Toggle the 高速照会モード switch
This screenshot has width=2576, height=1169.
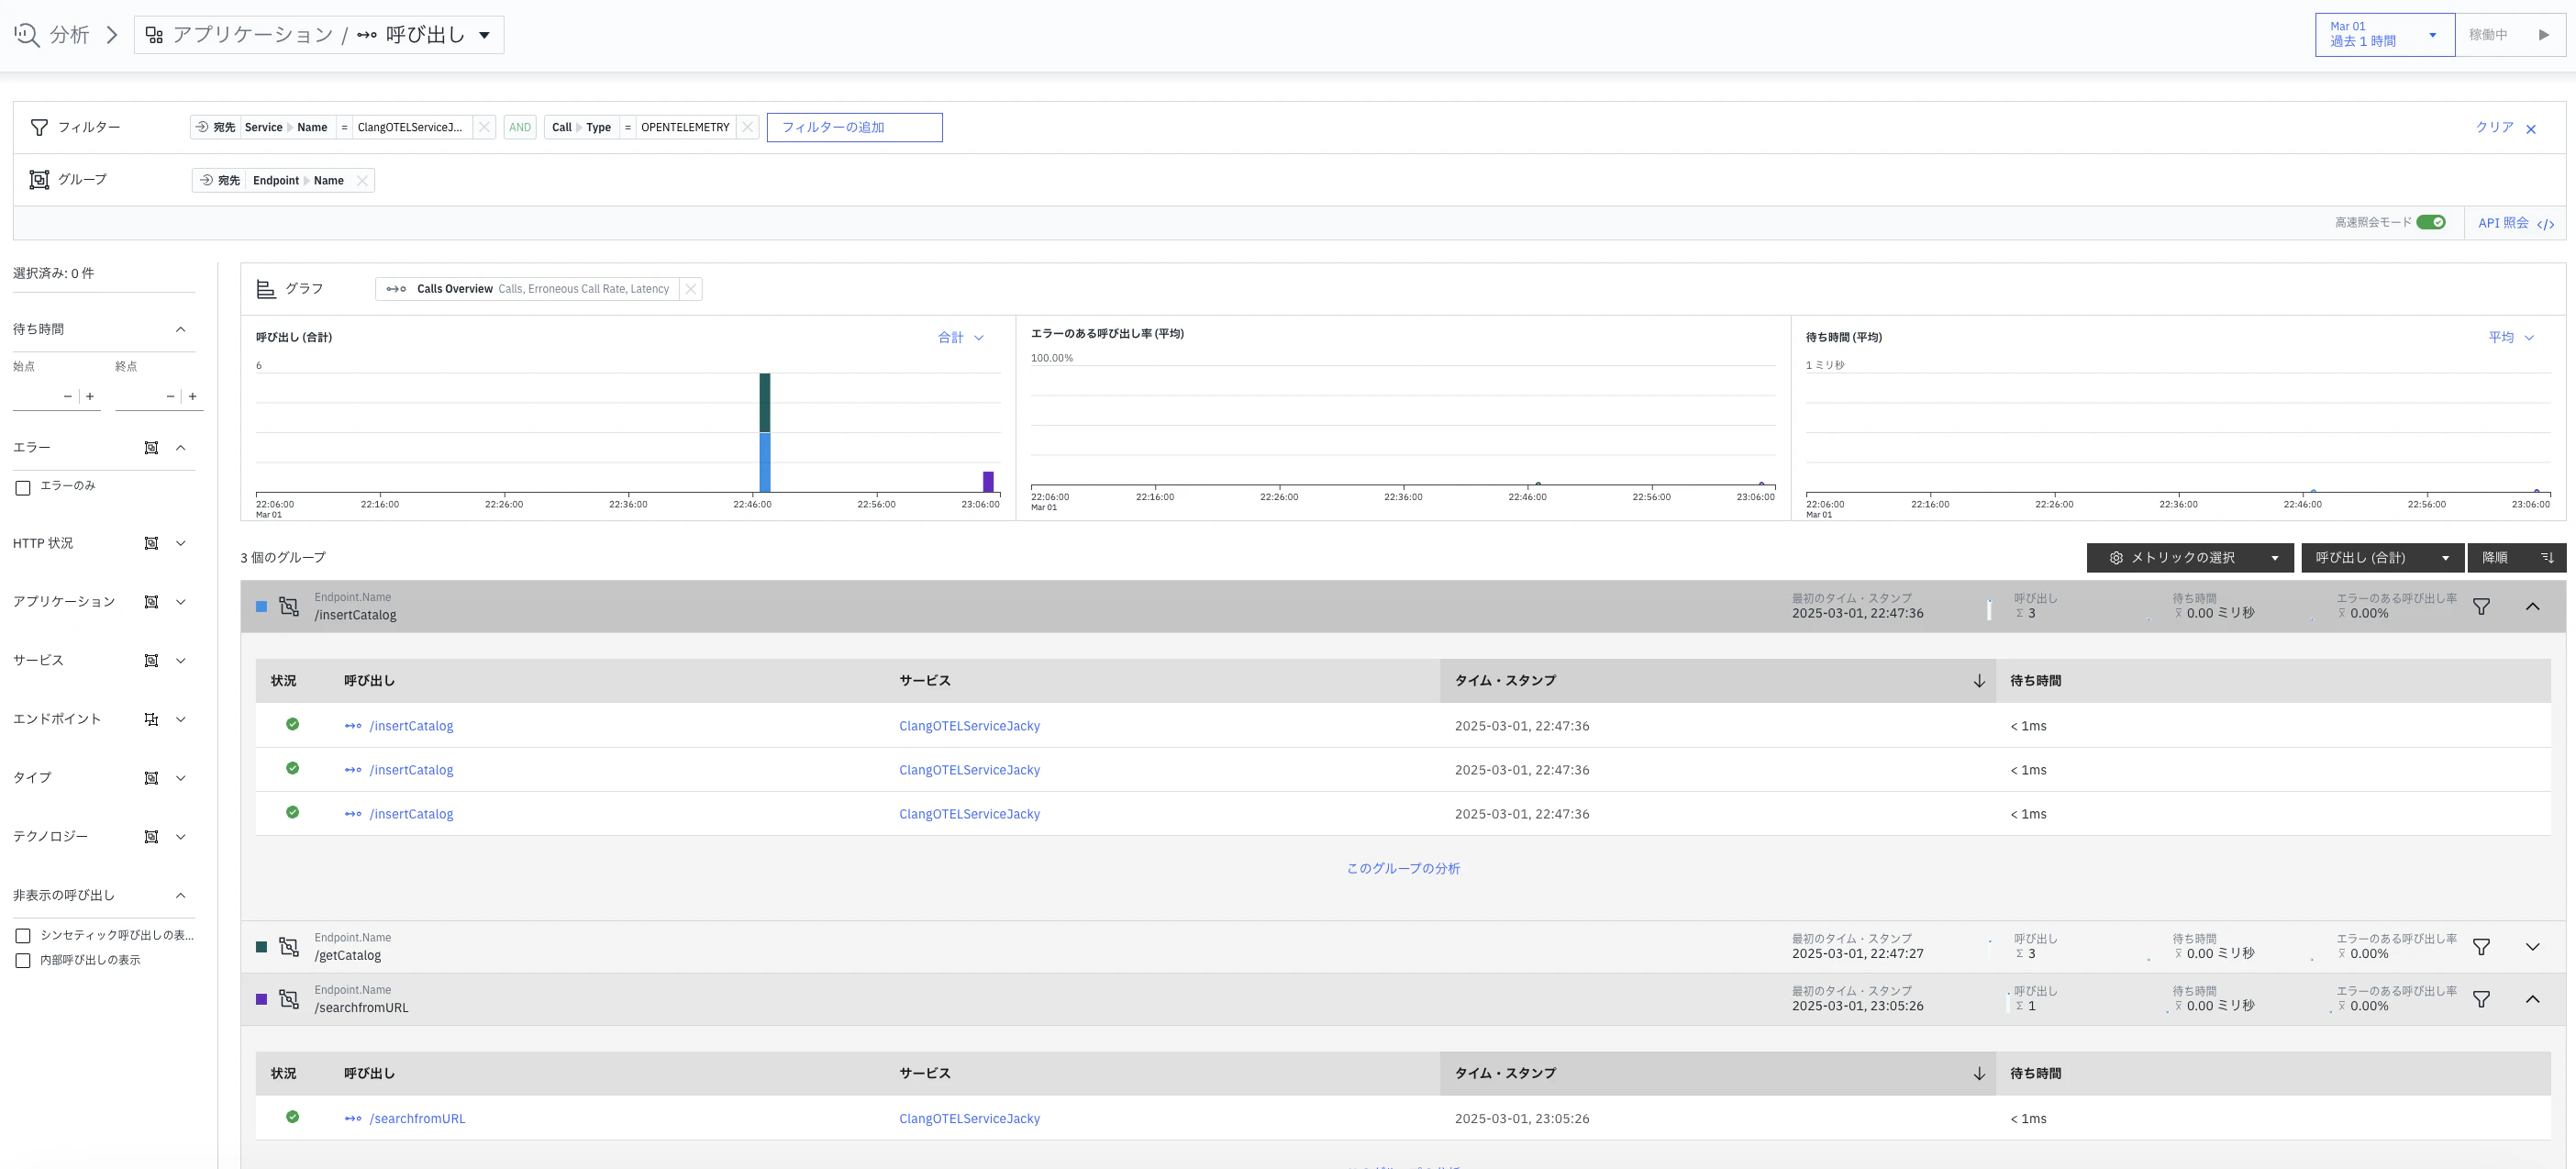2431,222
